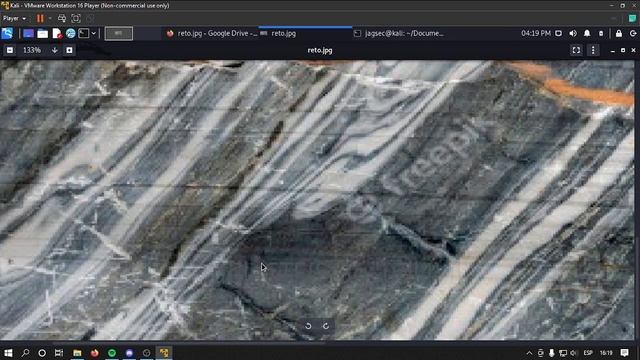The image size is (640, 360).
Task: Toggle image viewer fullscreen mode
Action: click(576, 50)
